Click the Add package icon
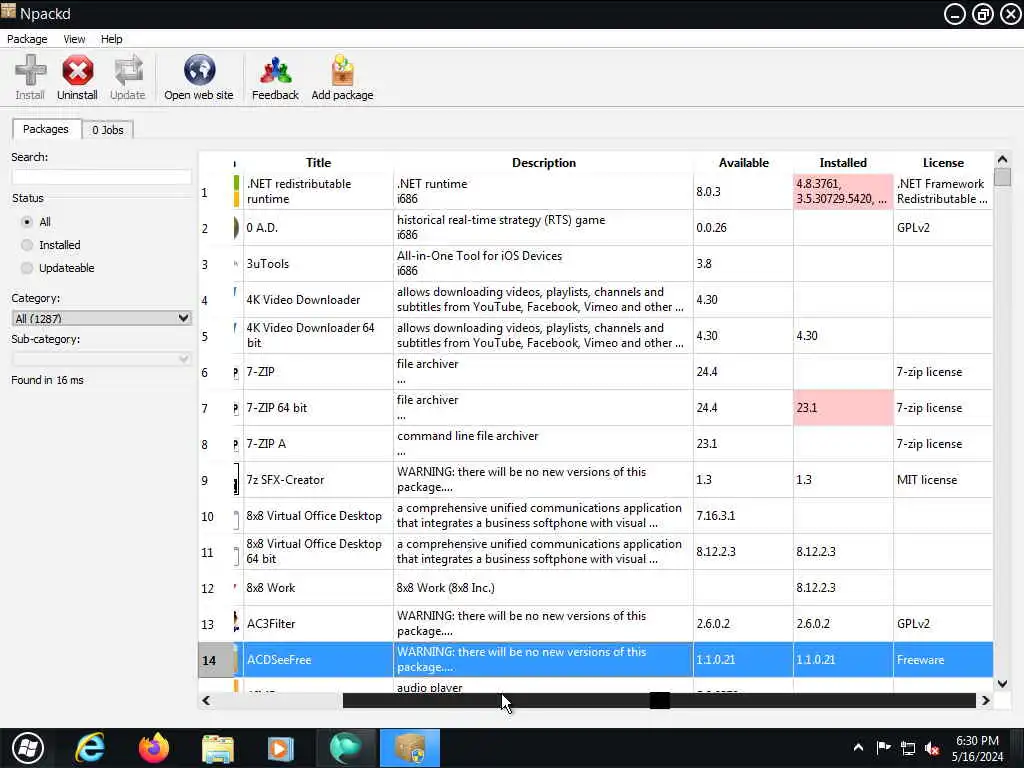This screenshot has width=1024, height=768. [342, 71]
